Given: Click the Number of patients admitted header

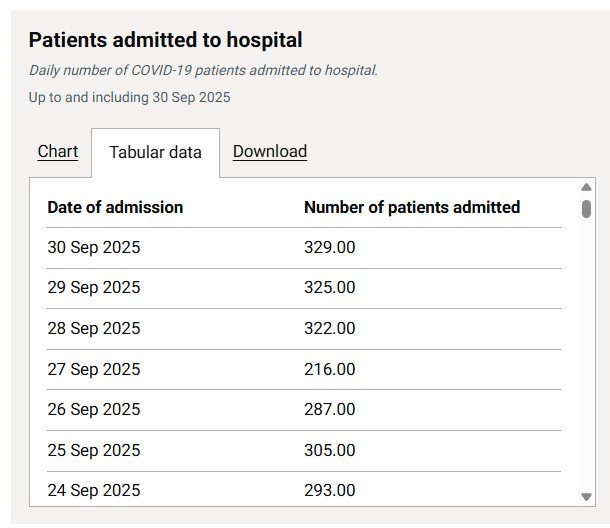Looking at the screenshot, I should click(x=412, y=207).
